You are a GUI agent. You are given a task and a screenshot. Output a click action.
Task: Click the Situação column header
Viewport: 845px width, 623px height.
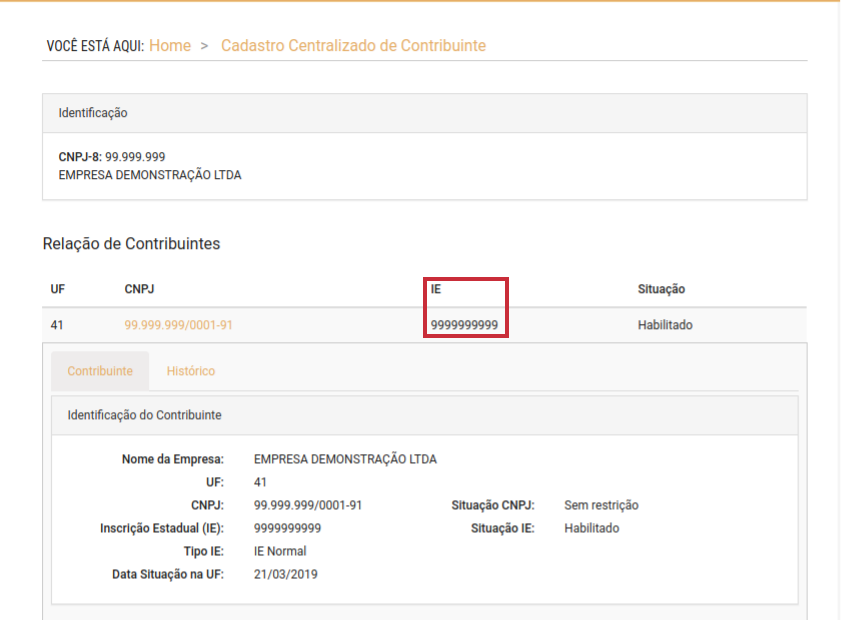pos(661,289)
